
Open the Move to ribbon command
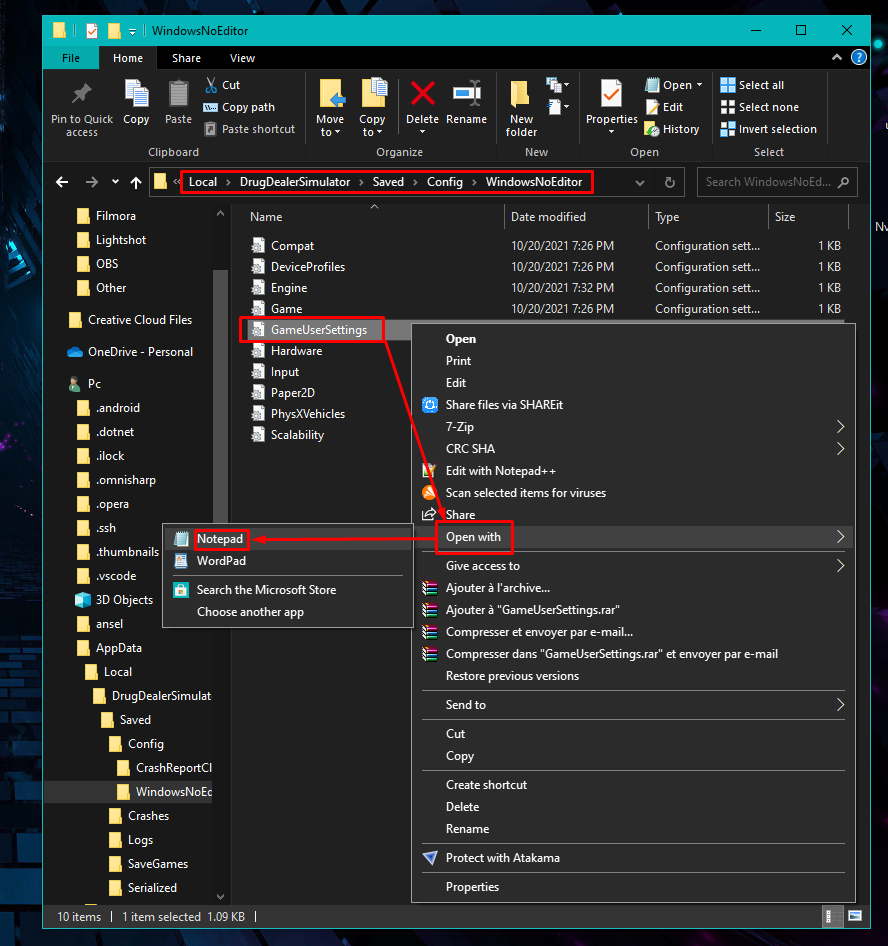tap(330, 108)
